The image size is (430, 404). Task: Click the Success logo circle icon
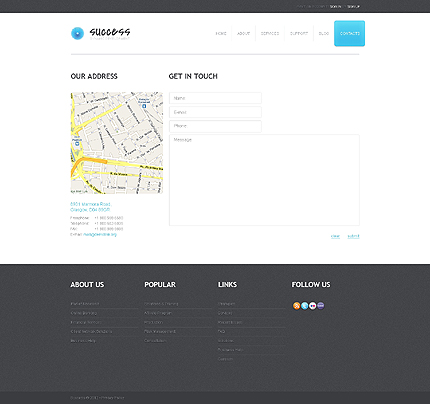coord(77,33)
